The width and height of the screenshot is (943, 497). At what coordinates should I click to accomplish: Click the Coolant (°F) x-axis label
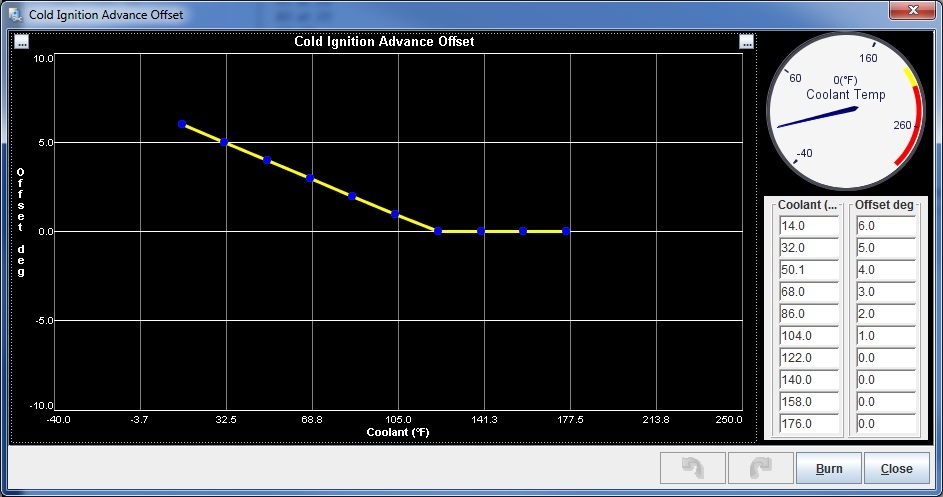click(x=398, y=432)
